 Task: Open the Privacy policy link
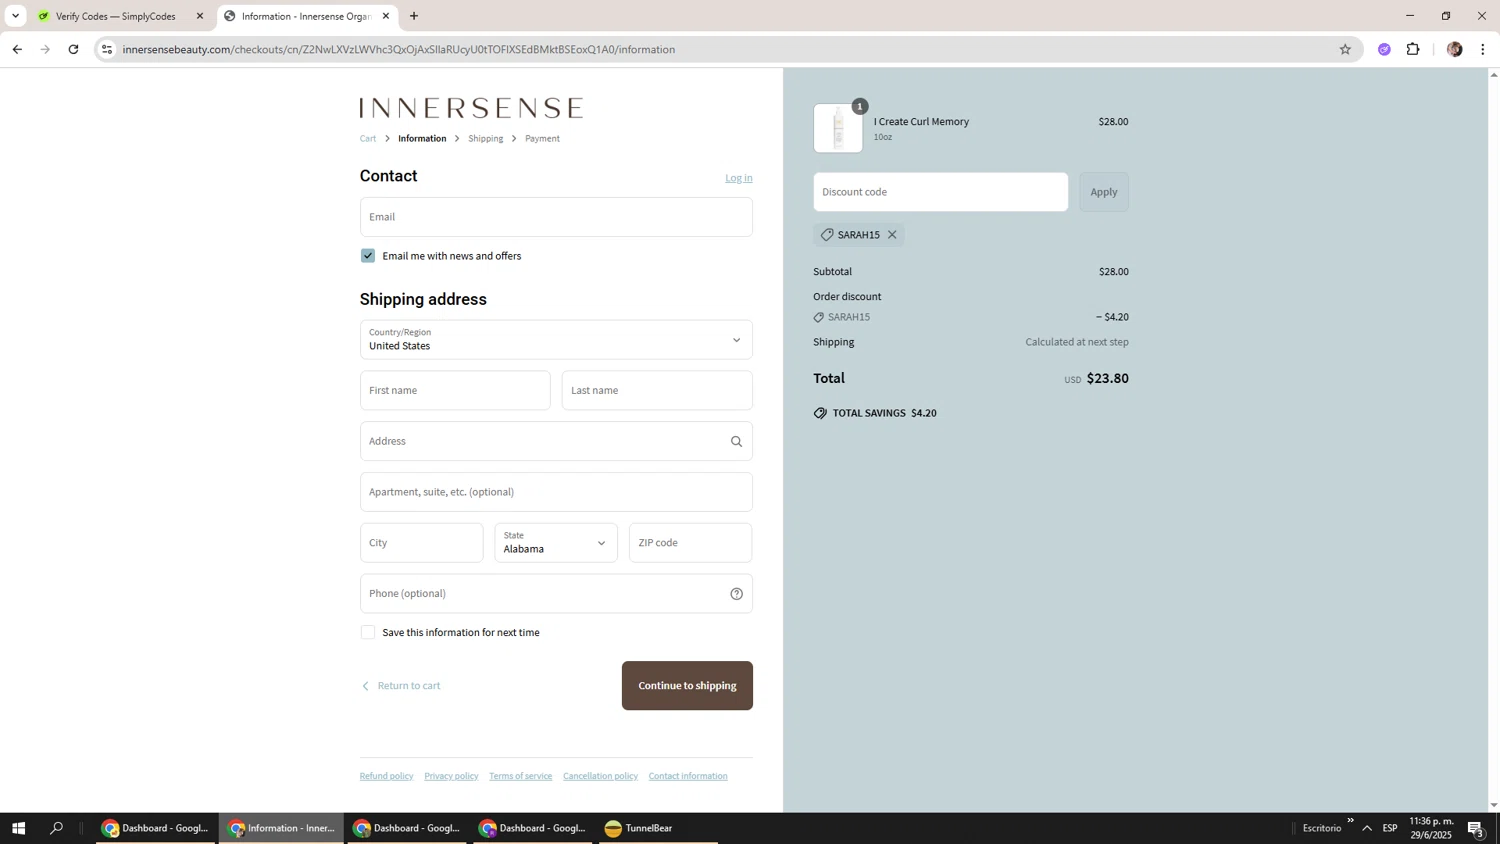coord(451,776)
